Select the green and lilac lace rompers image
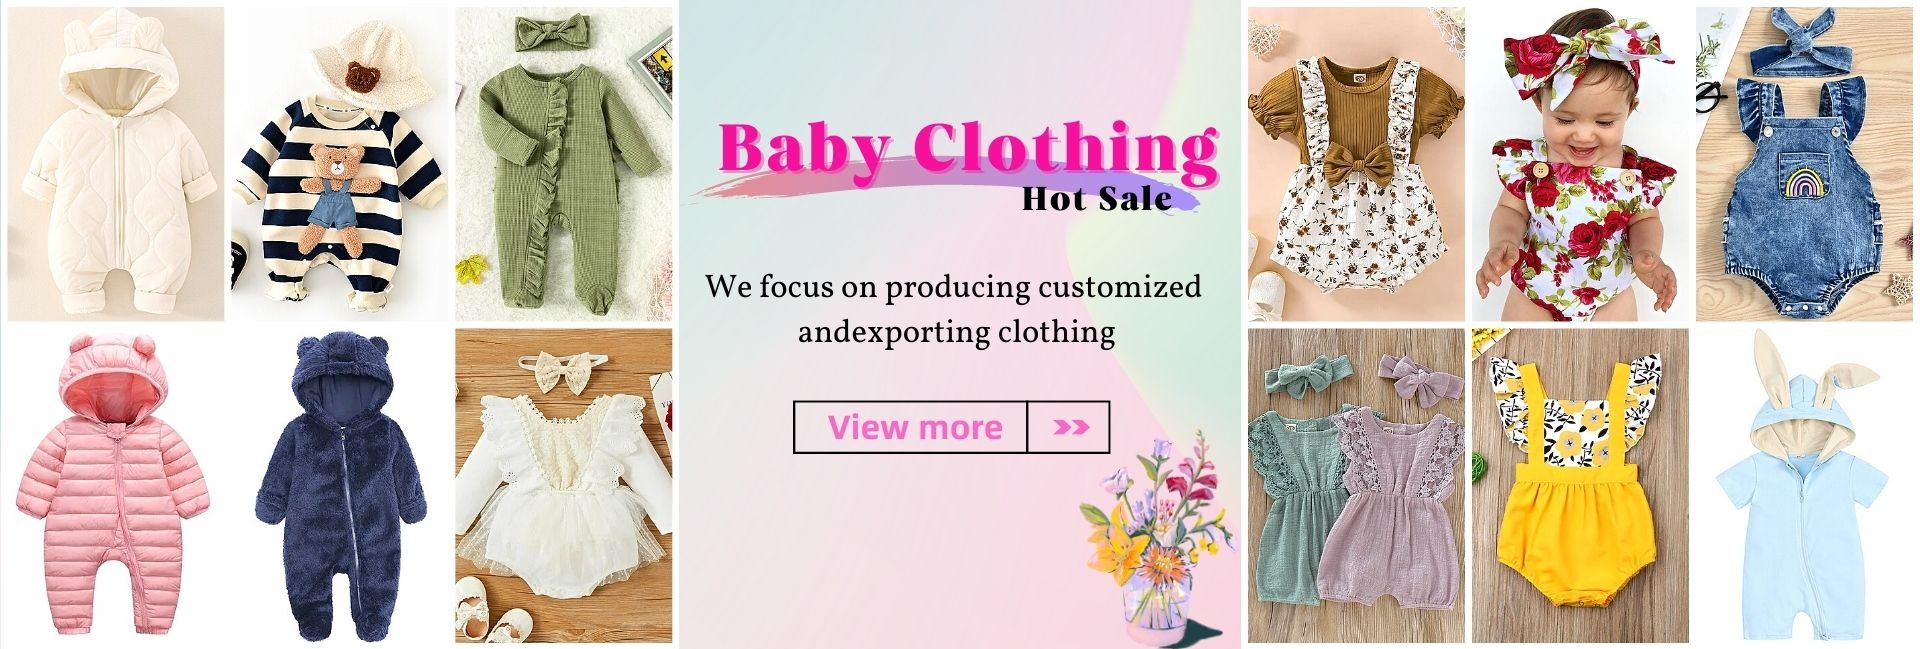Viewport: 1920px width, 649px height. (x=1356, y=485)
